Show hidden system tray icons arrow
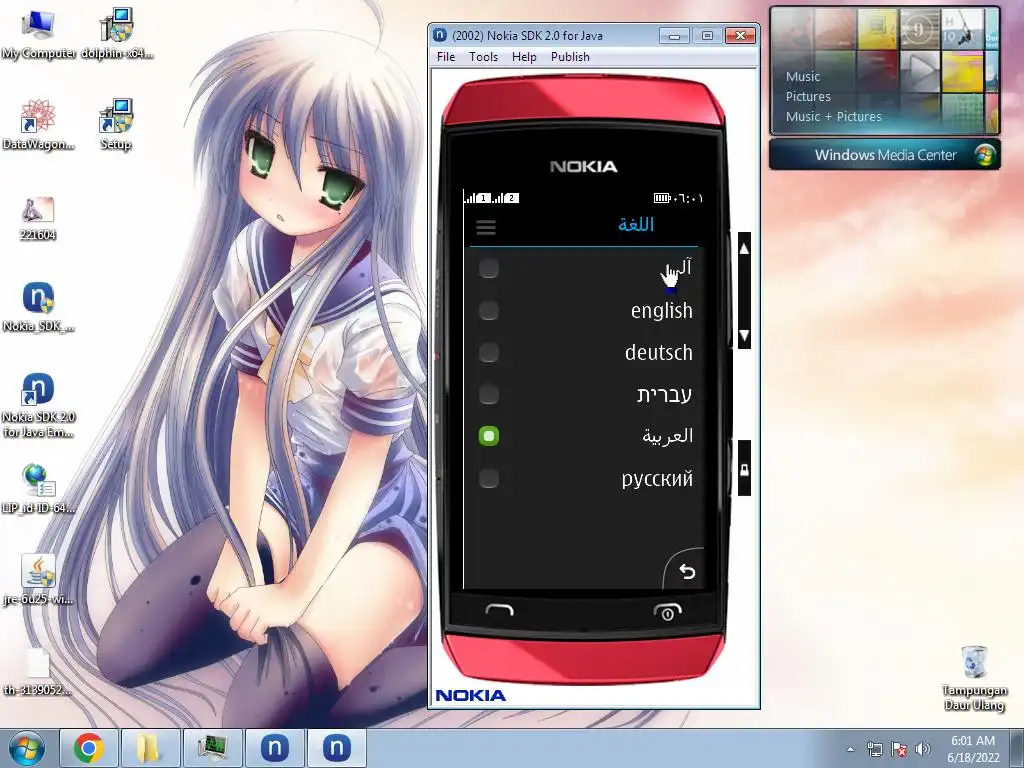Viewport: 1024px width, 768px height. (x=850, y=749)
